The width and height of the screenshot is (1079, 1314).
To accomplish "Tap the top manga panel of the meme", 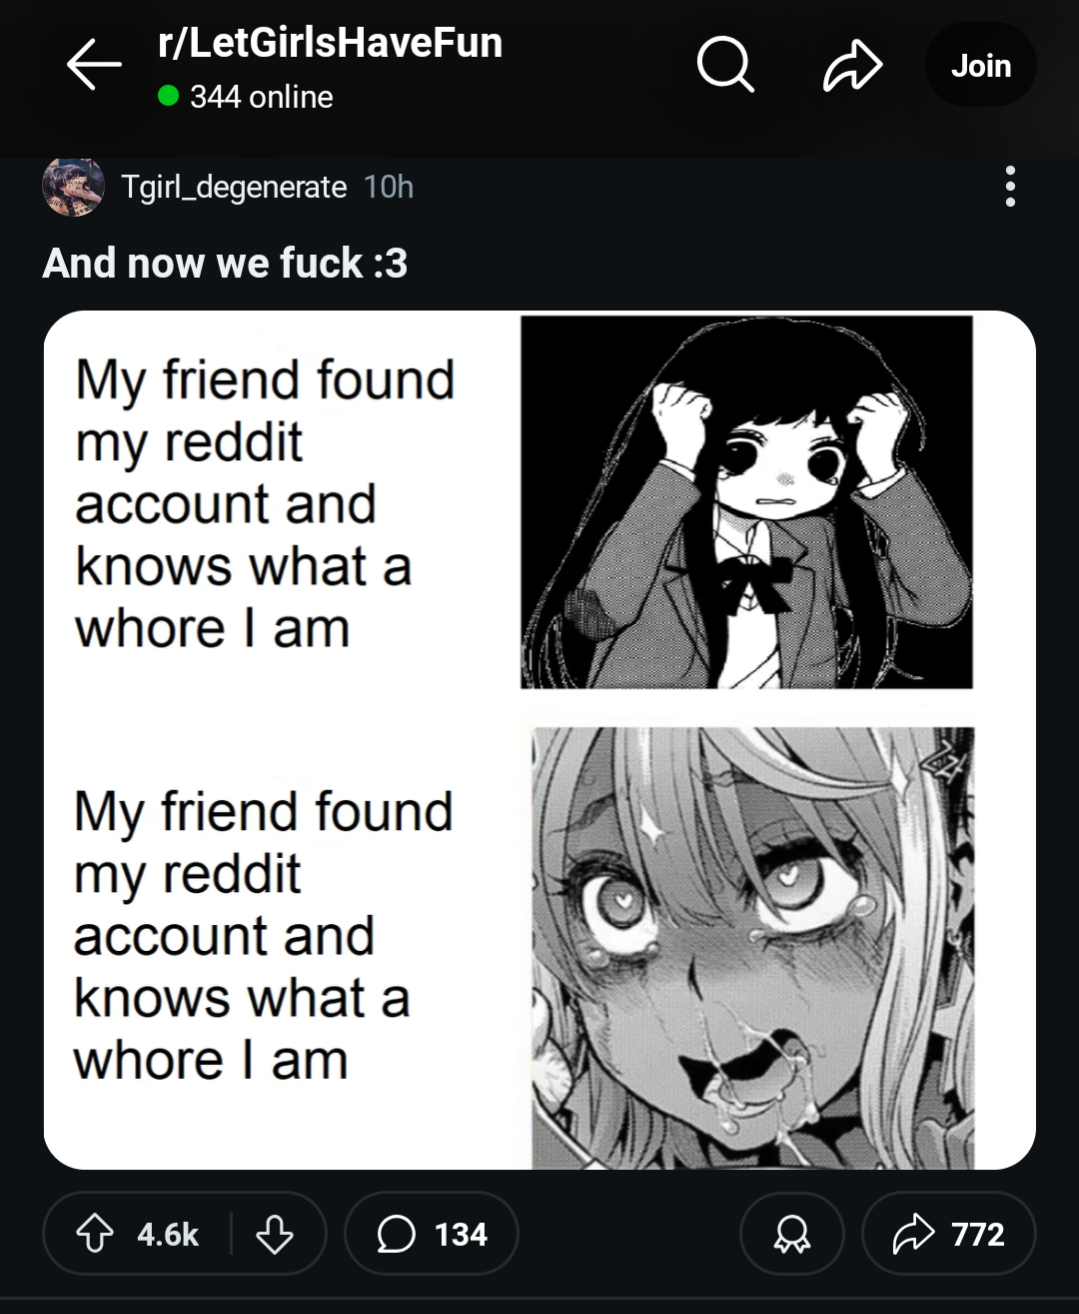I will tap(746, 502).
